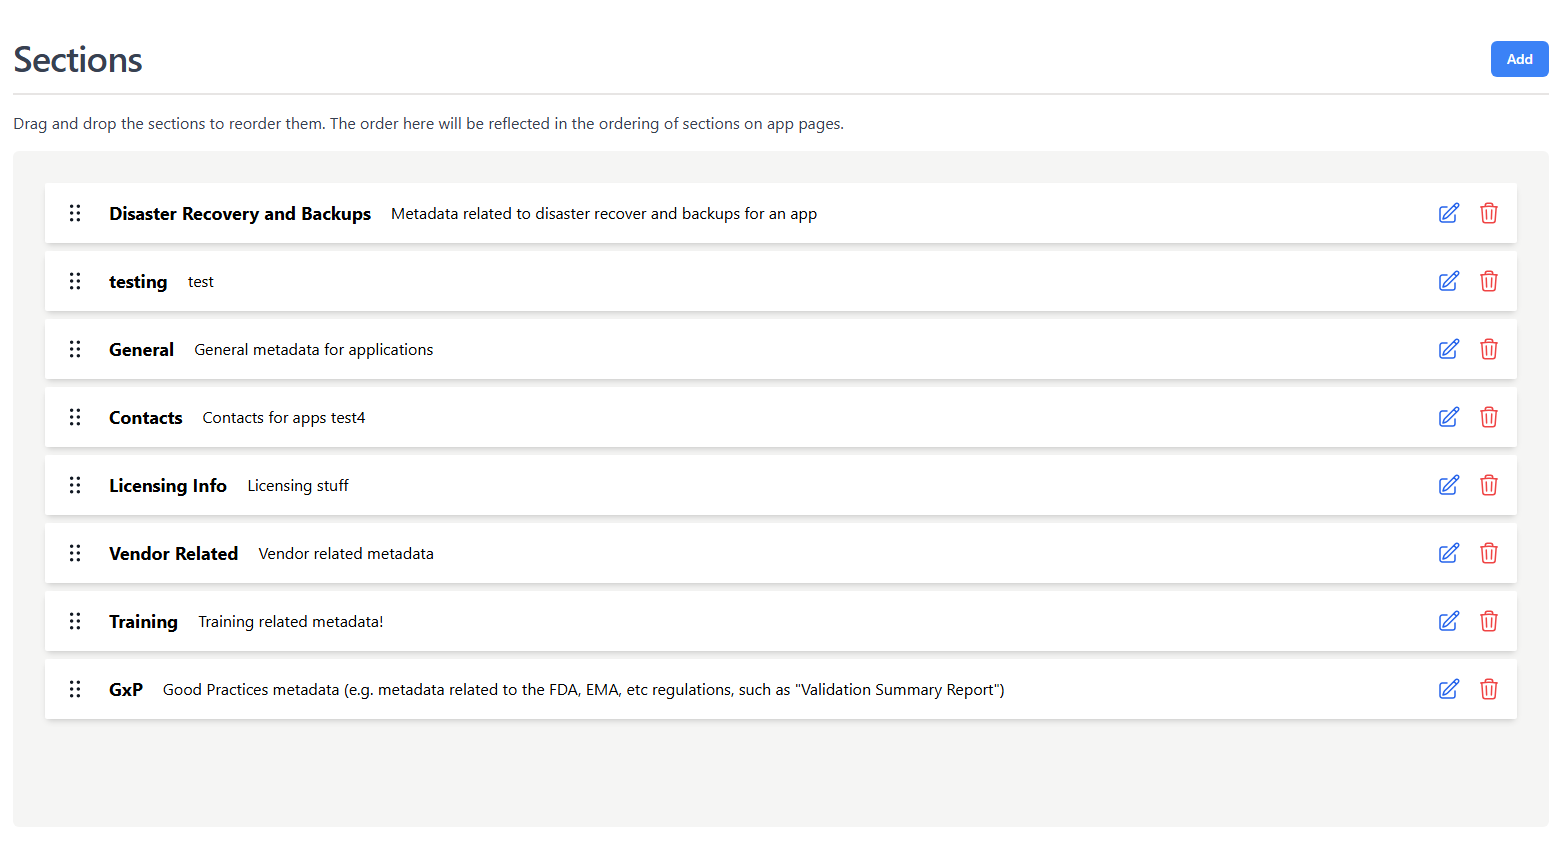Viewport: 1562px width, 851px height.
Task: Remove the General section
Action: pyautogui.click(x=1489, y=349)
